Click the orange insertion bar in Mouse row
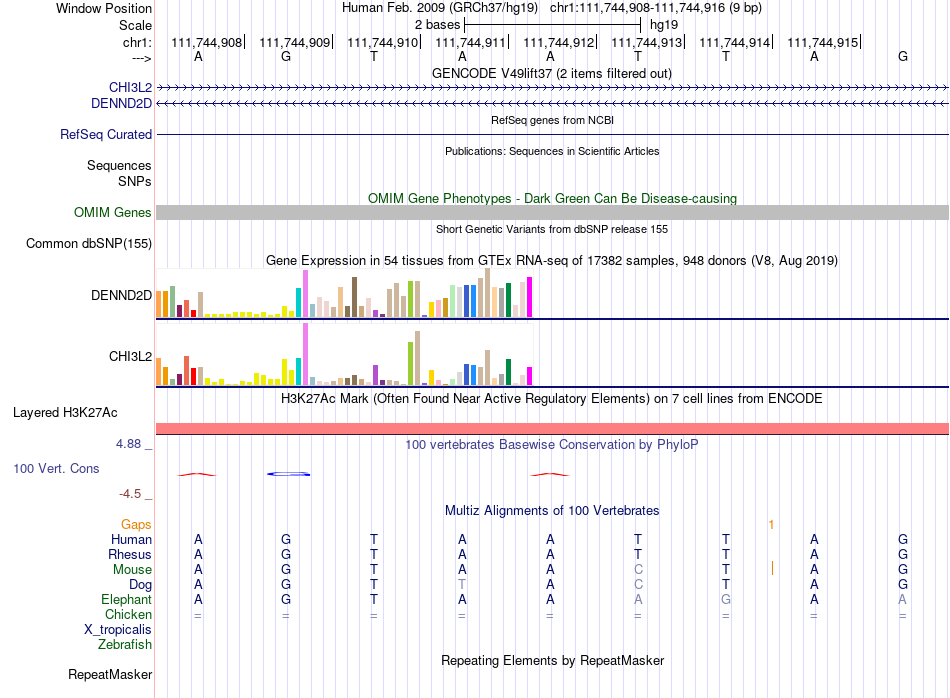The width and height of the screenshot is (950, 698). tap(772, 568)
